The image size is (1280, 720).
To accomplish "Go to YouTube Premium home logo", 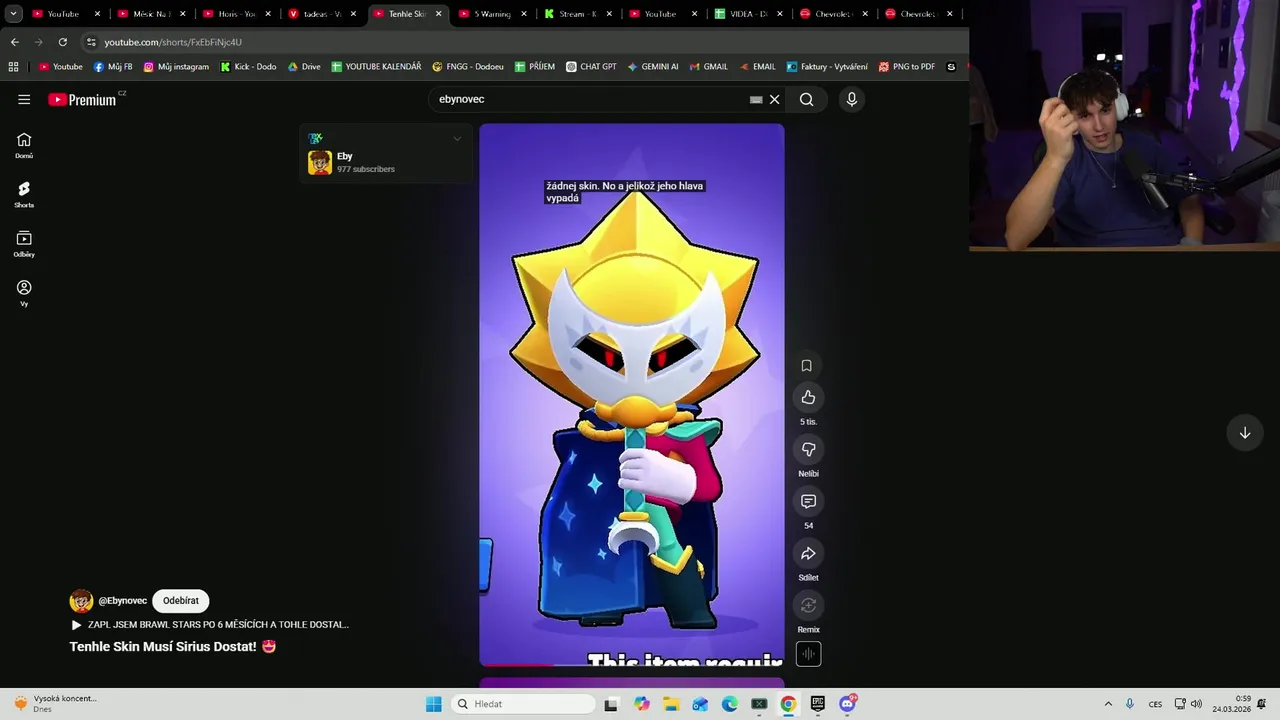I will pyautogui.click(x=82, y=99).
